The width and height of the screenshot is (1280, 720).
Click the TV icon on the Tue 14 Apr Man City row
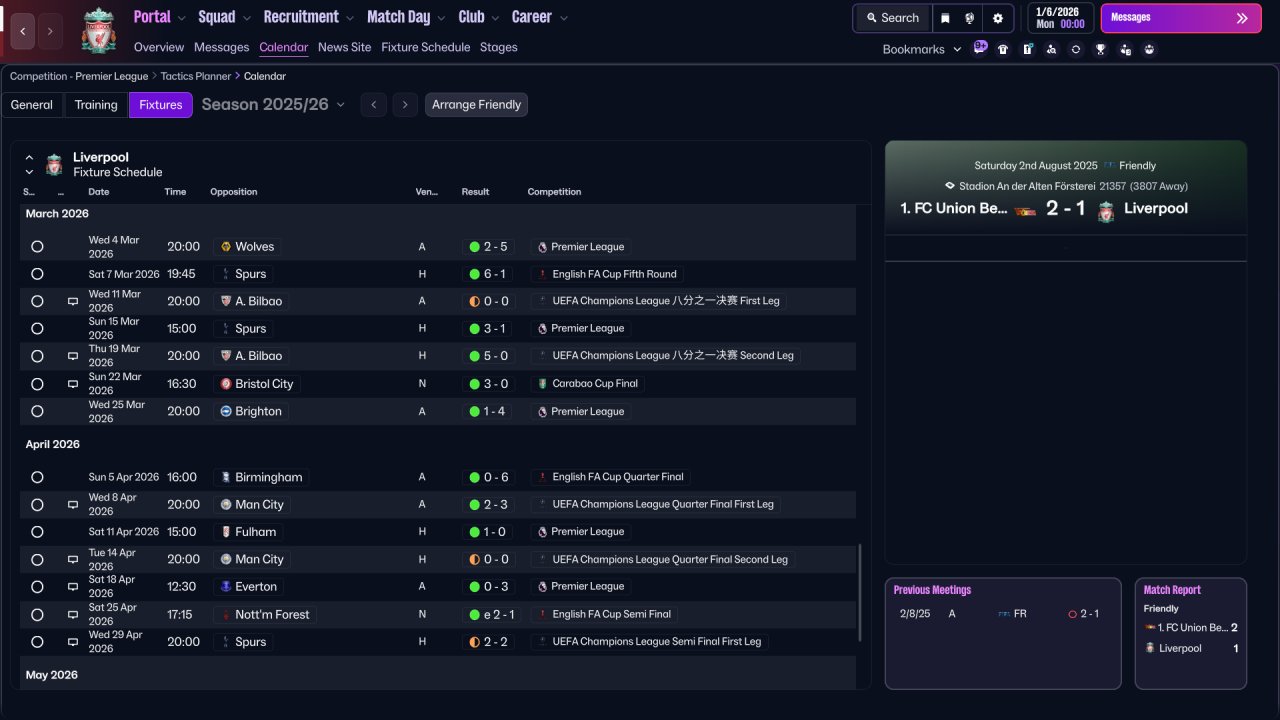point(73,560)
